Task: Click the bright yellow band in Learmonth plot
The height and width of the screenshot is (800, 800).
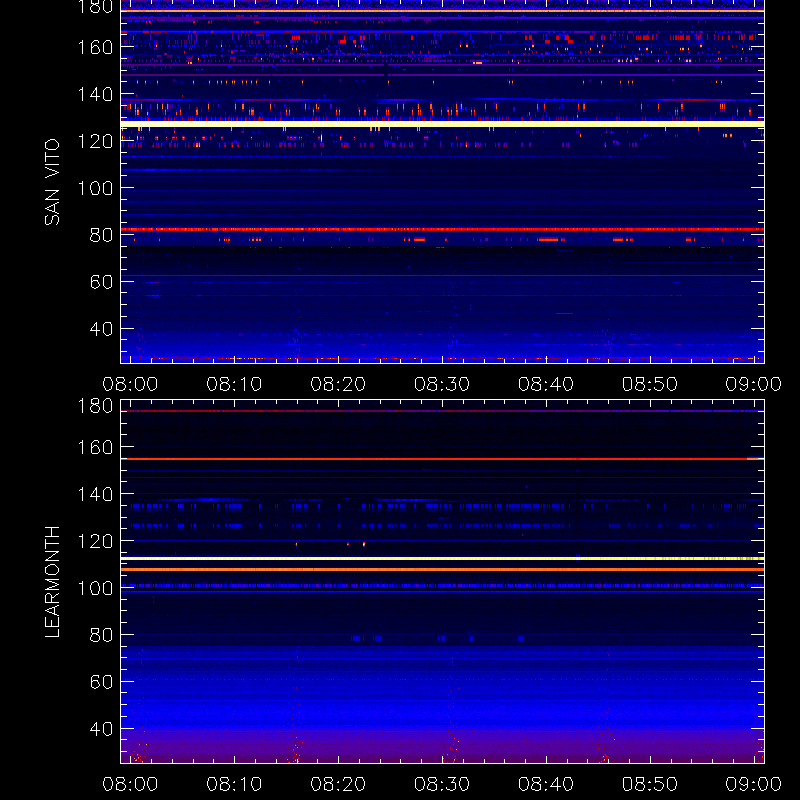Action: tap(442, 559)
